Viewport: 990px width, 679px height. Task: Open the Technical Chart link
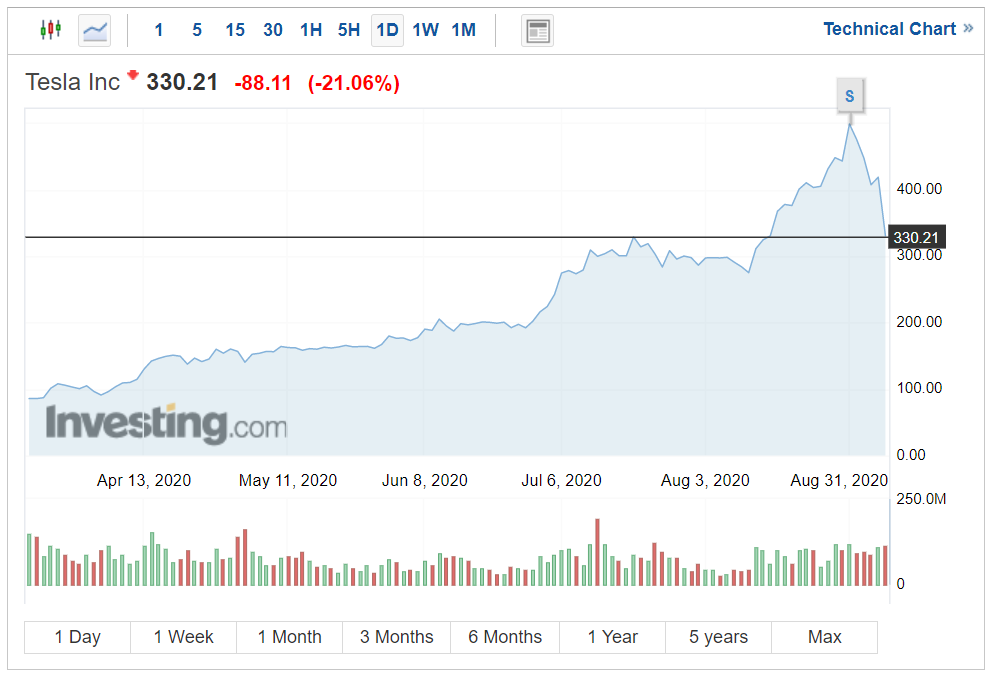click(x=898, y=29)
